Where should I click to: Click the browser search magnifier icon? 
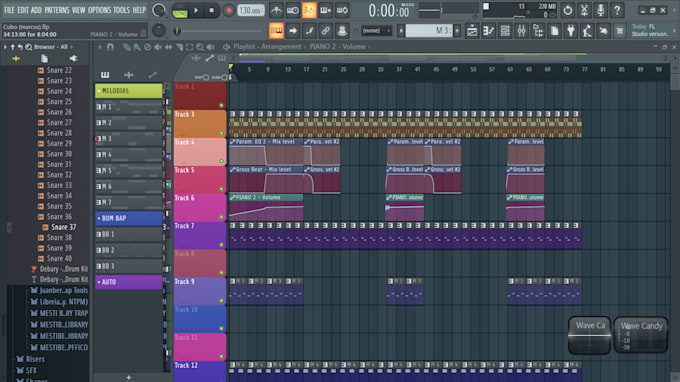pyautogui.click(x=28, y=47)
